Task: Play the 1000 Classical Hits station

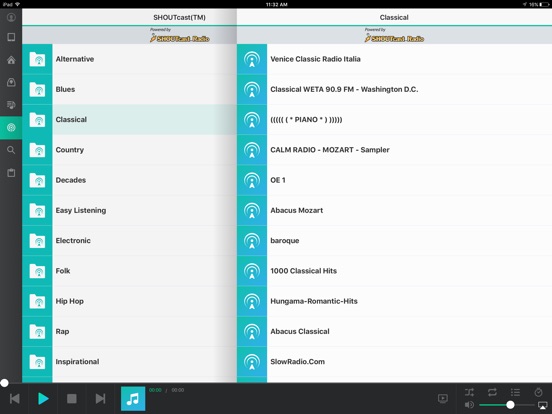Action: pyautogui.click(x=394, y=271)
